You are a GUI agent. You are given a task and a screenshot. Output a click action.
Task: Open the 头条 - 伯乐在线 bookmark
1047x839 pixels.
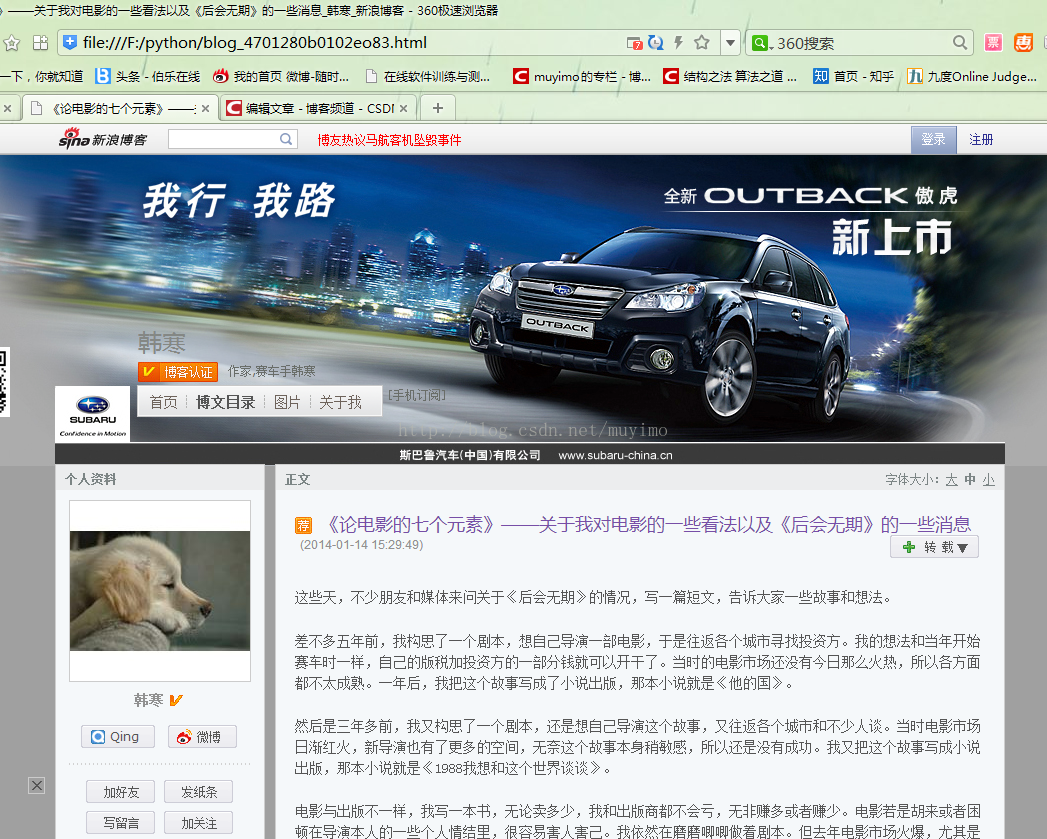point(148,77)
